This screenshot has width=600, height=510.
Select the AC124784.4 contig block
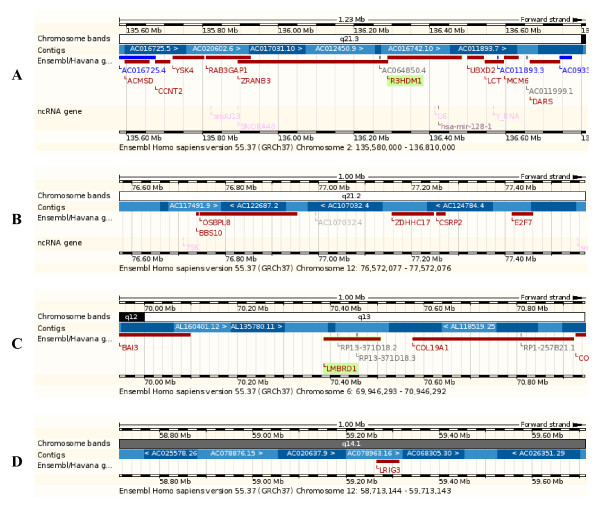(460, 206)
